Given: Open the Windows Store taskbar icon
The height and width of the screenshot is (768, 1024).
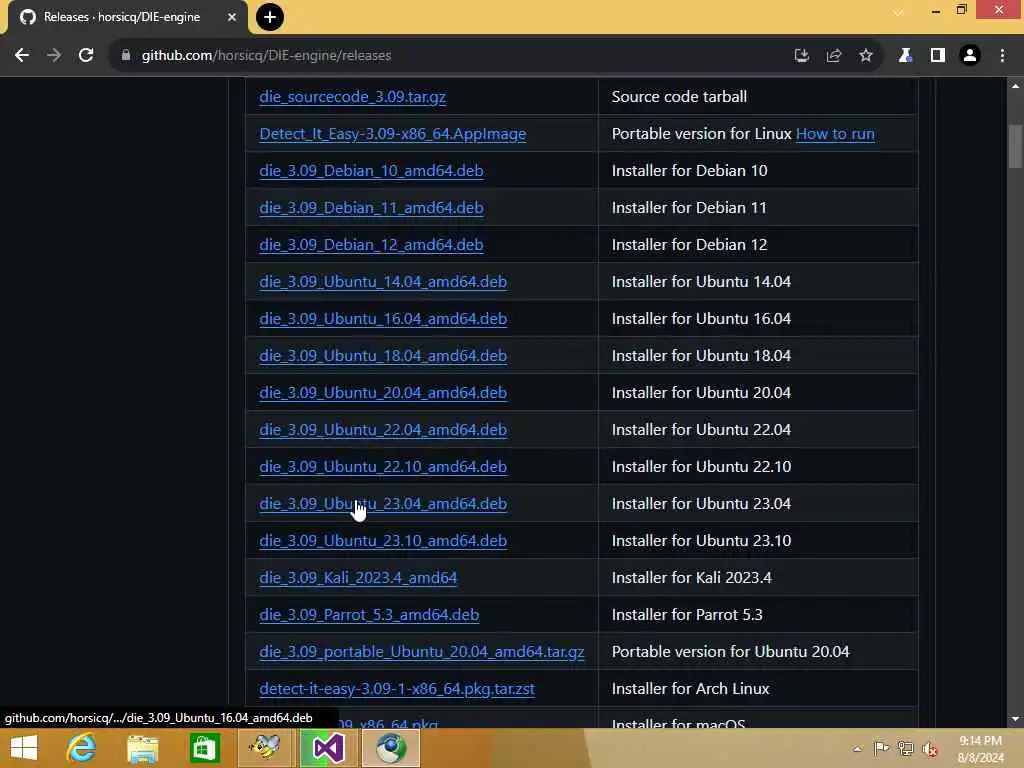Looking at the screenshot, I should point(204,748).
